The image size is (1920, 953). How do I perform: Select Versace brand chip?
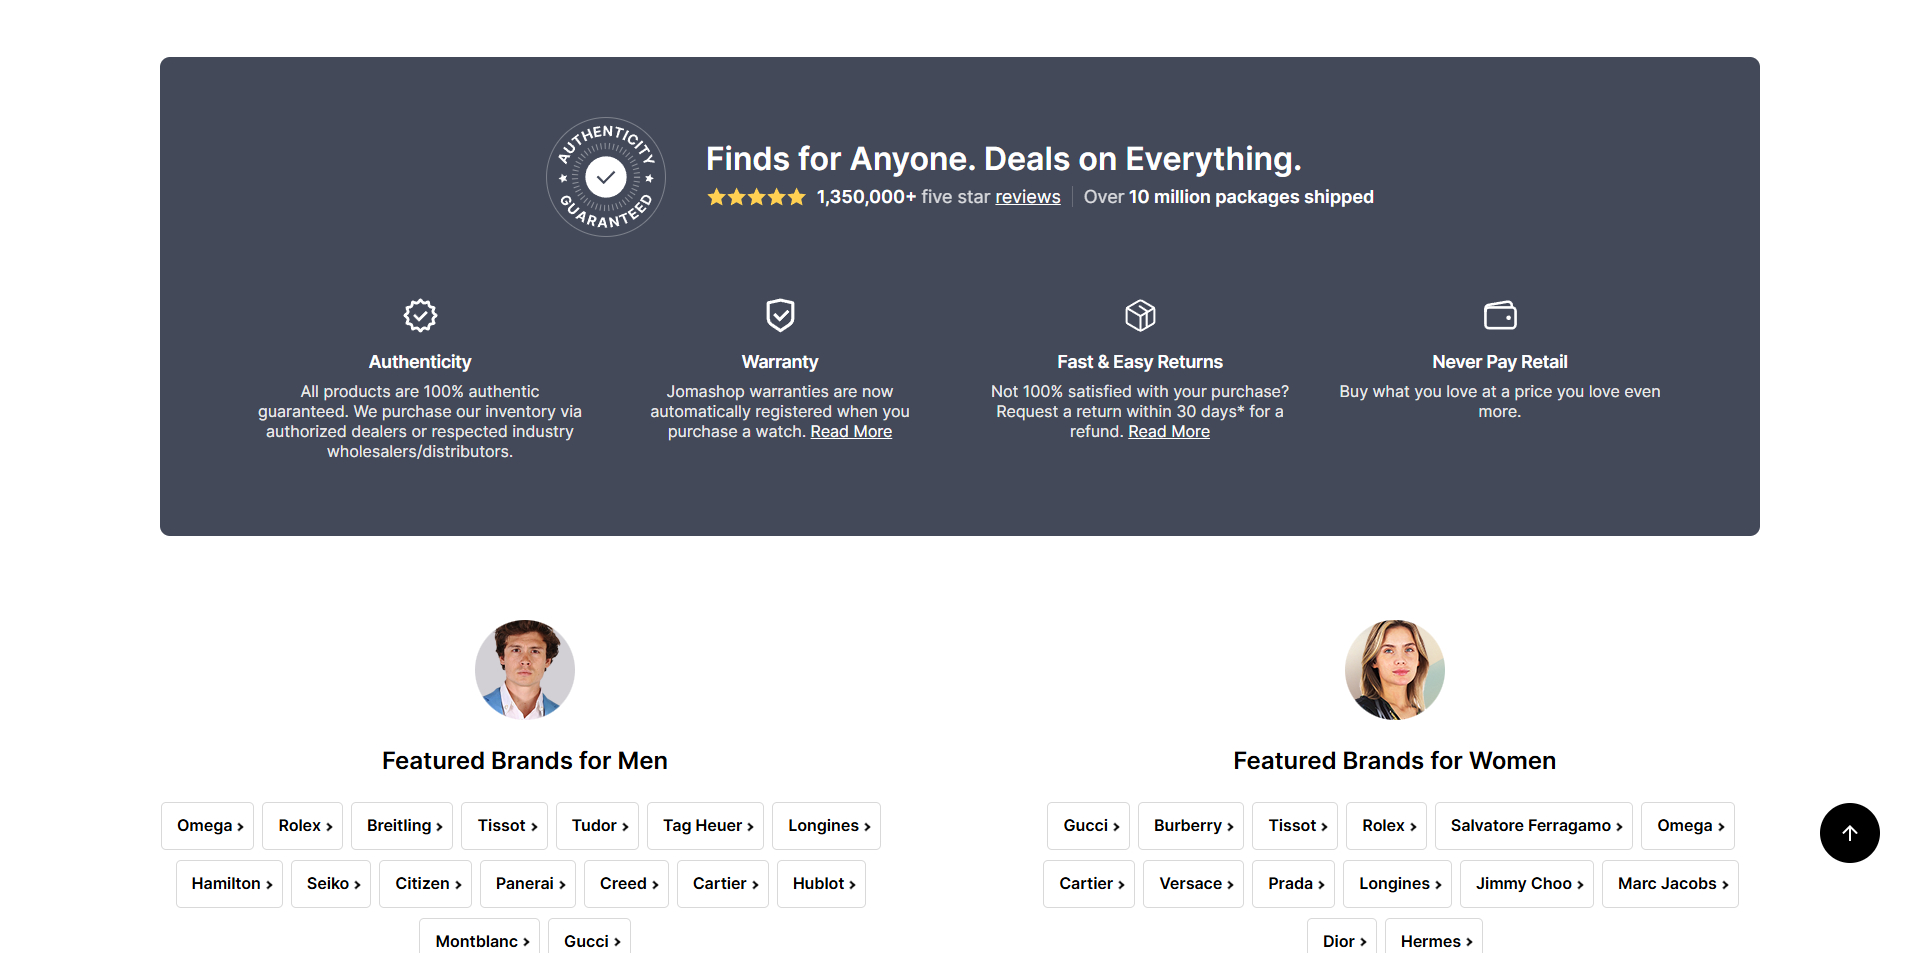click(1194, 884)
